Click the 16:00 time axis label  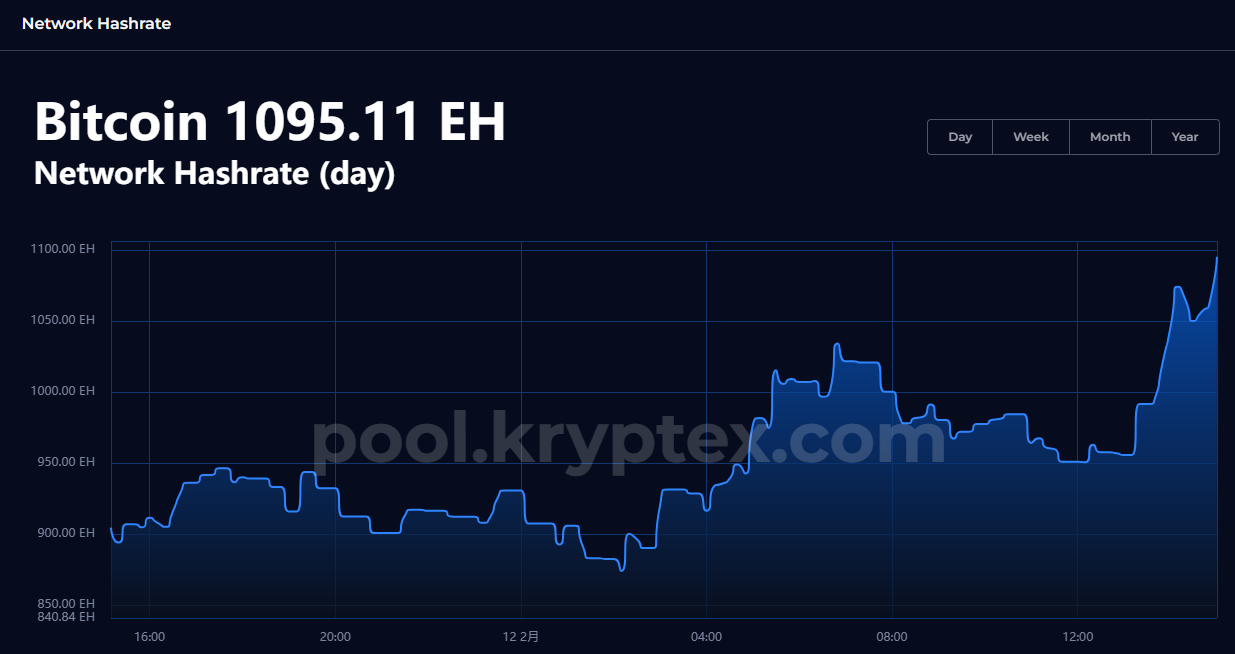click(149, 637)
